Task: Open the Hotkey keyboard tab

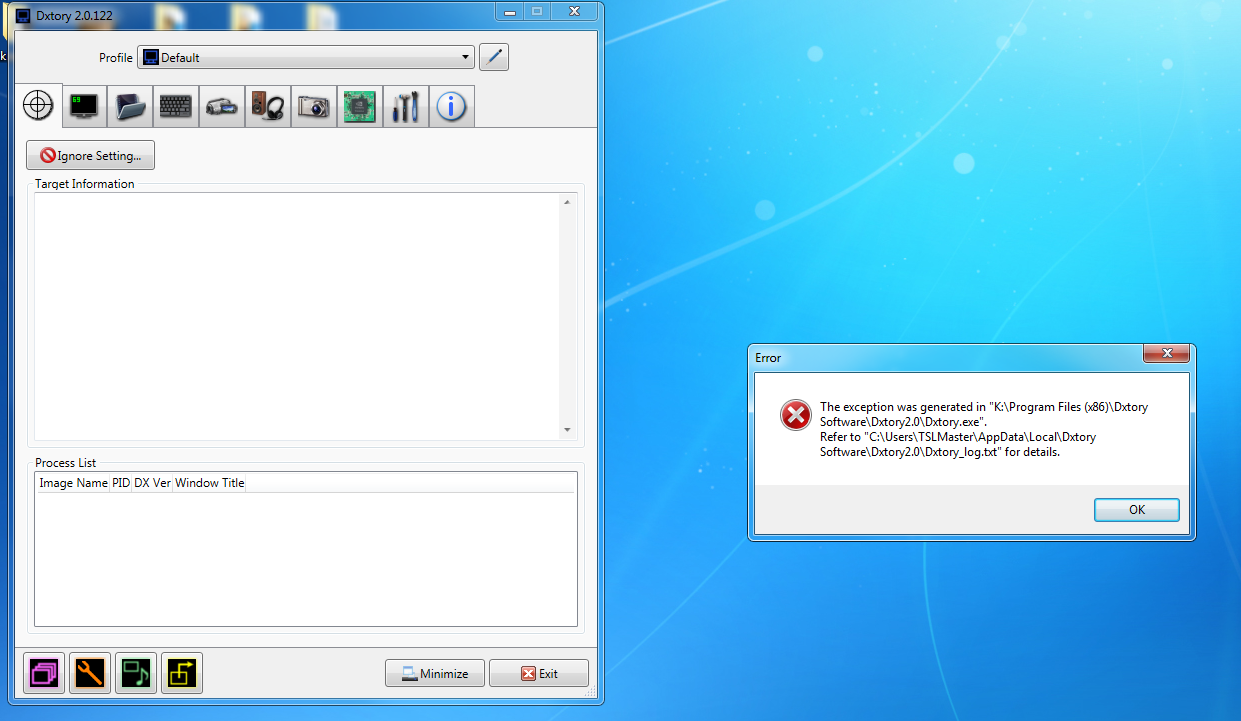Action: (176, 106)
